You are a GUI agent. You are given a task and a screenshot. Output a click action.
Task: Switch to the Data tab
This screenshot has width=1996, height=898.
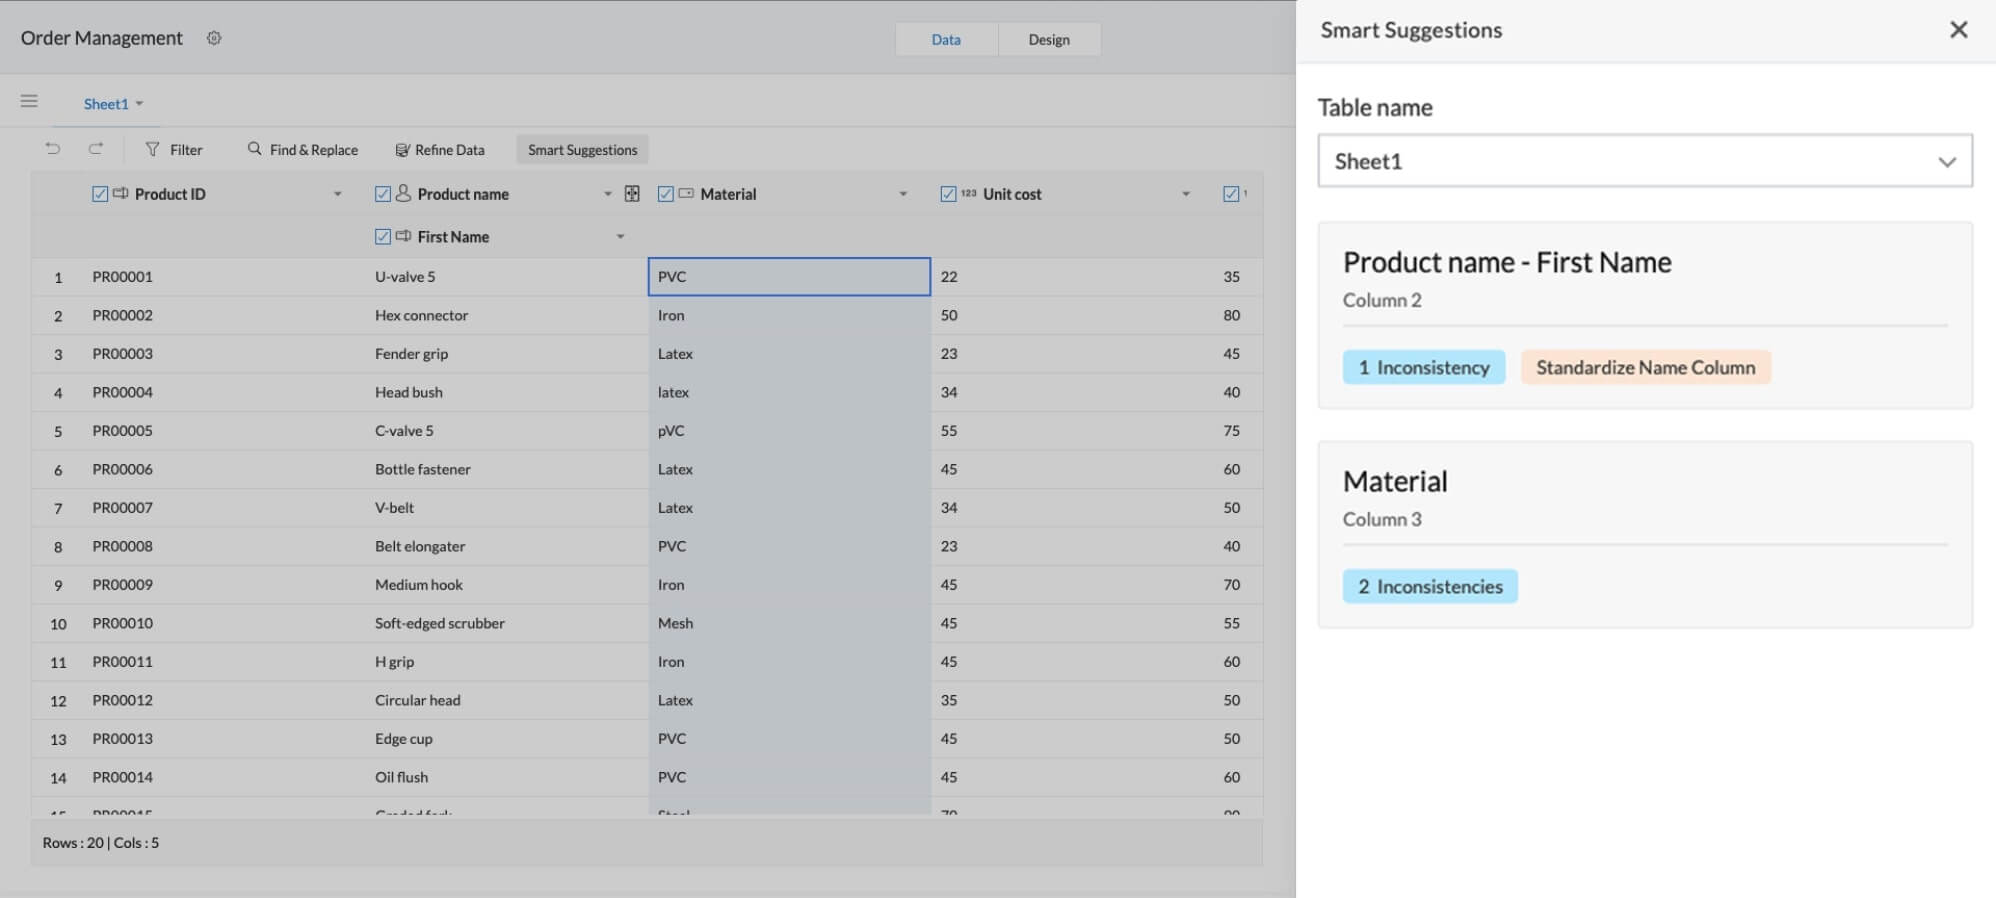(945, 40)
